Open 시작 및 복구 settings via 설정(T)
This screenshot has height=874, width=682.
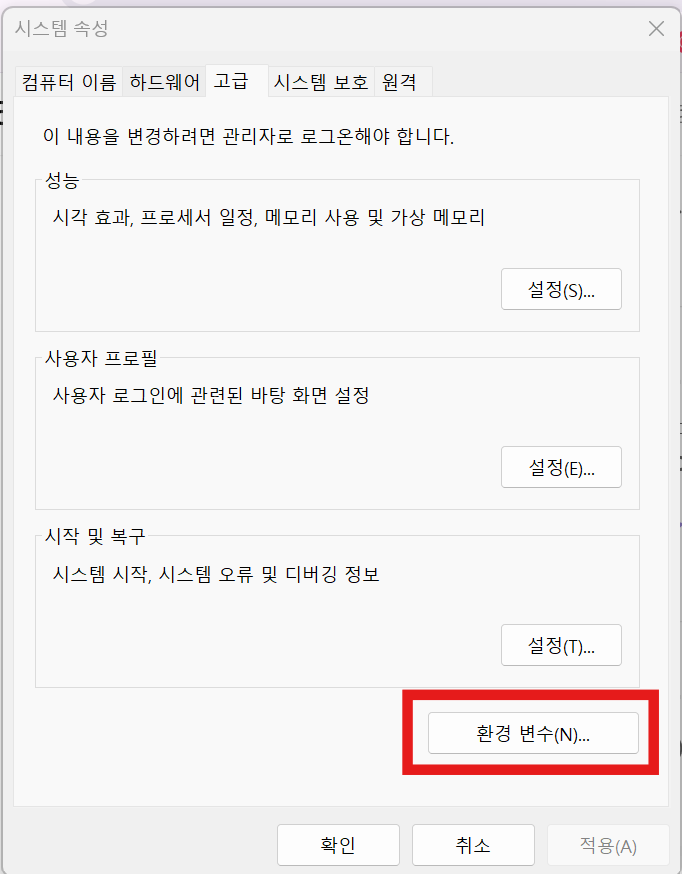coord(561,645)
